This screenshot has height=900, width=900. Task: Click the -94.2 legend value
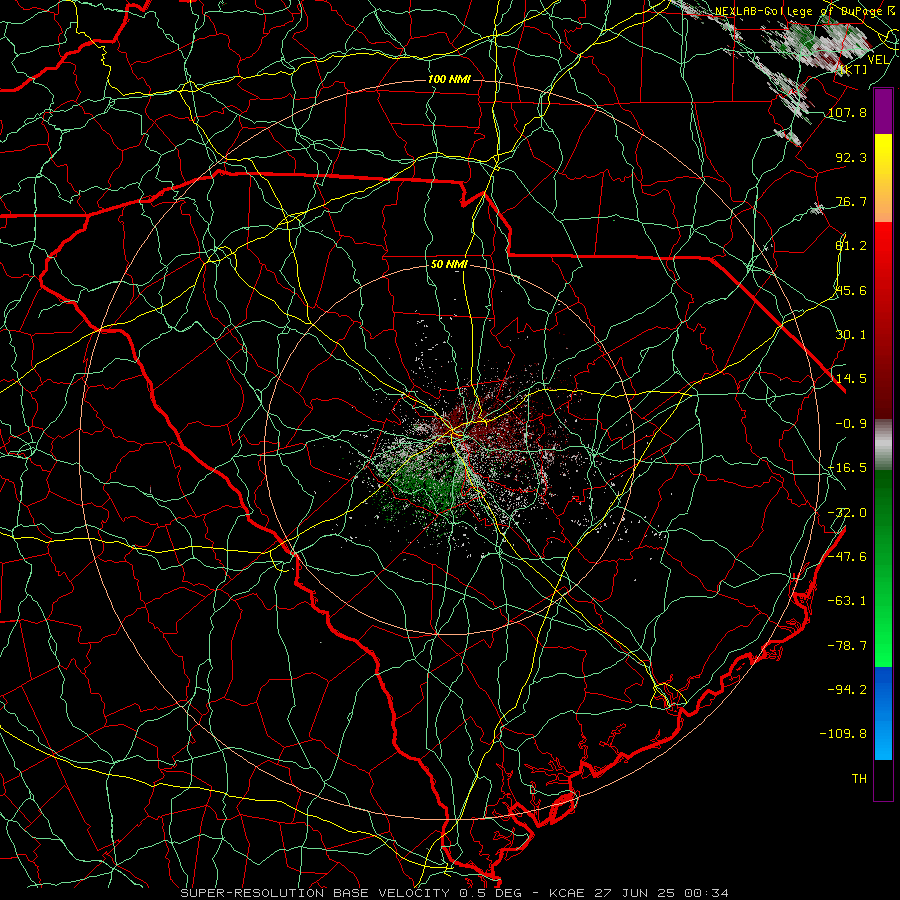point(847,690)
